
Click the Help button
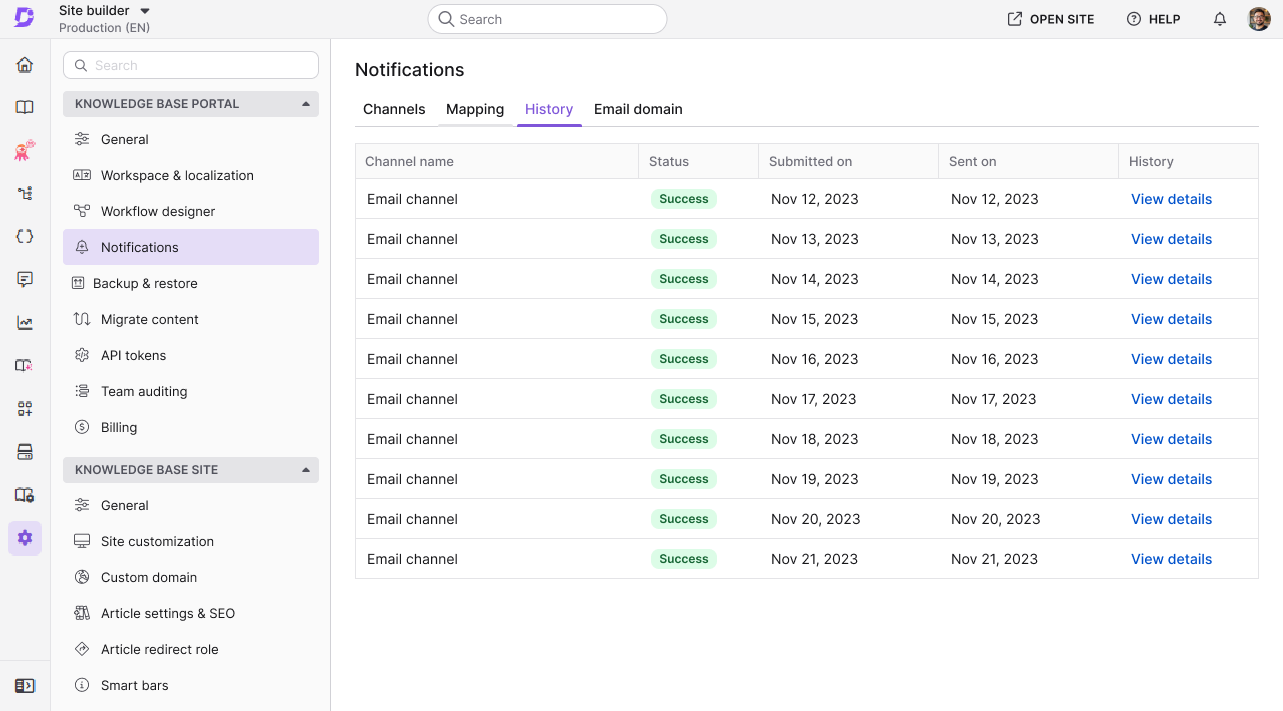(x=1153, y=19)
